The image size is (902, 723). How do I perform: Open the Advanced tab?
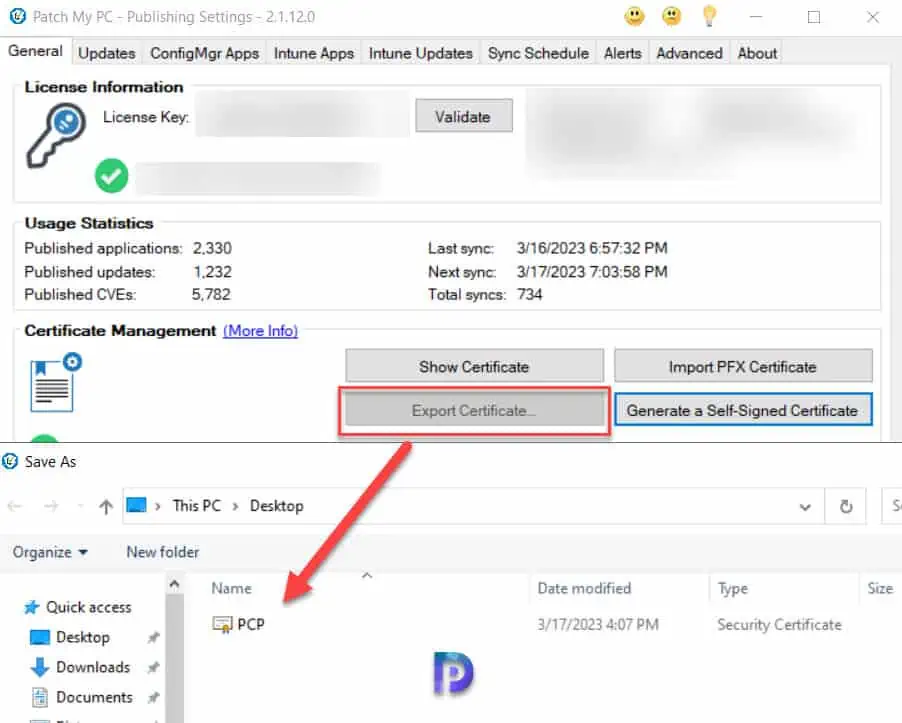[690, 53]
